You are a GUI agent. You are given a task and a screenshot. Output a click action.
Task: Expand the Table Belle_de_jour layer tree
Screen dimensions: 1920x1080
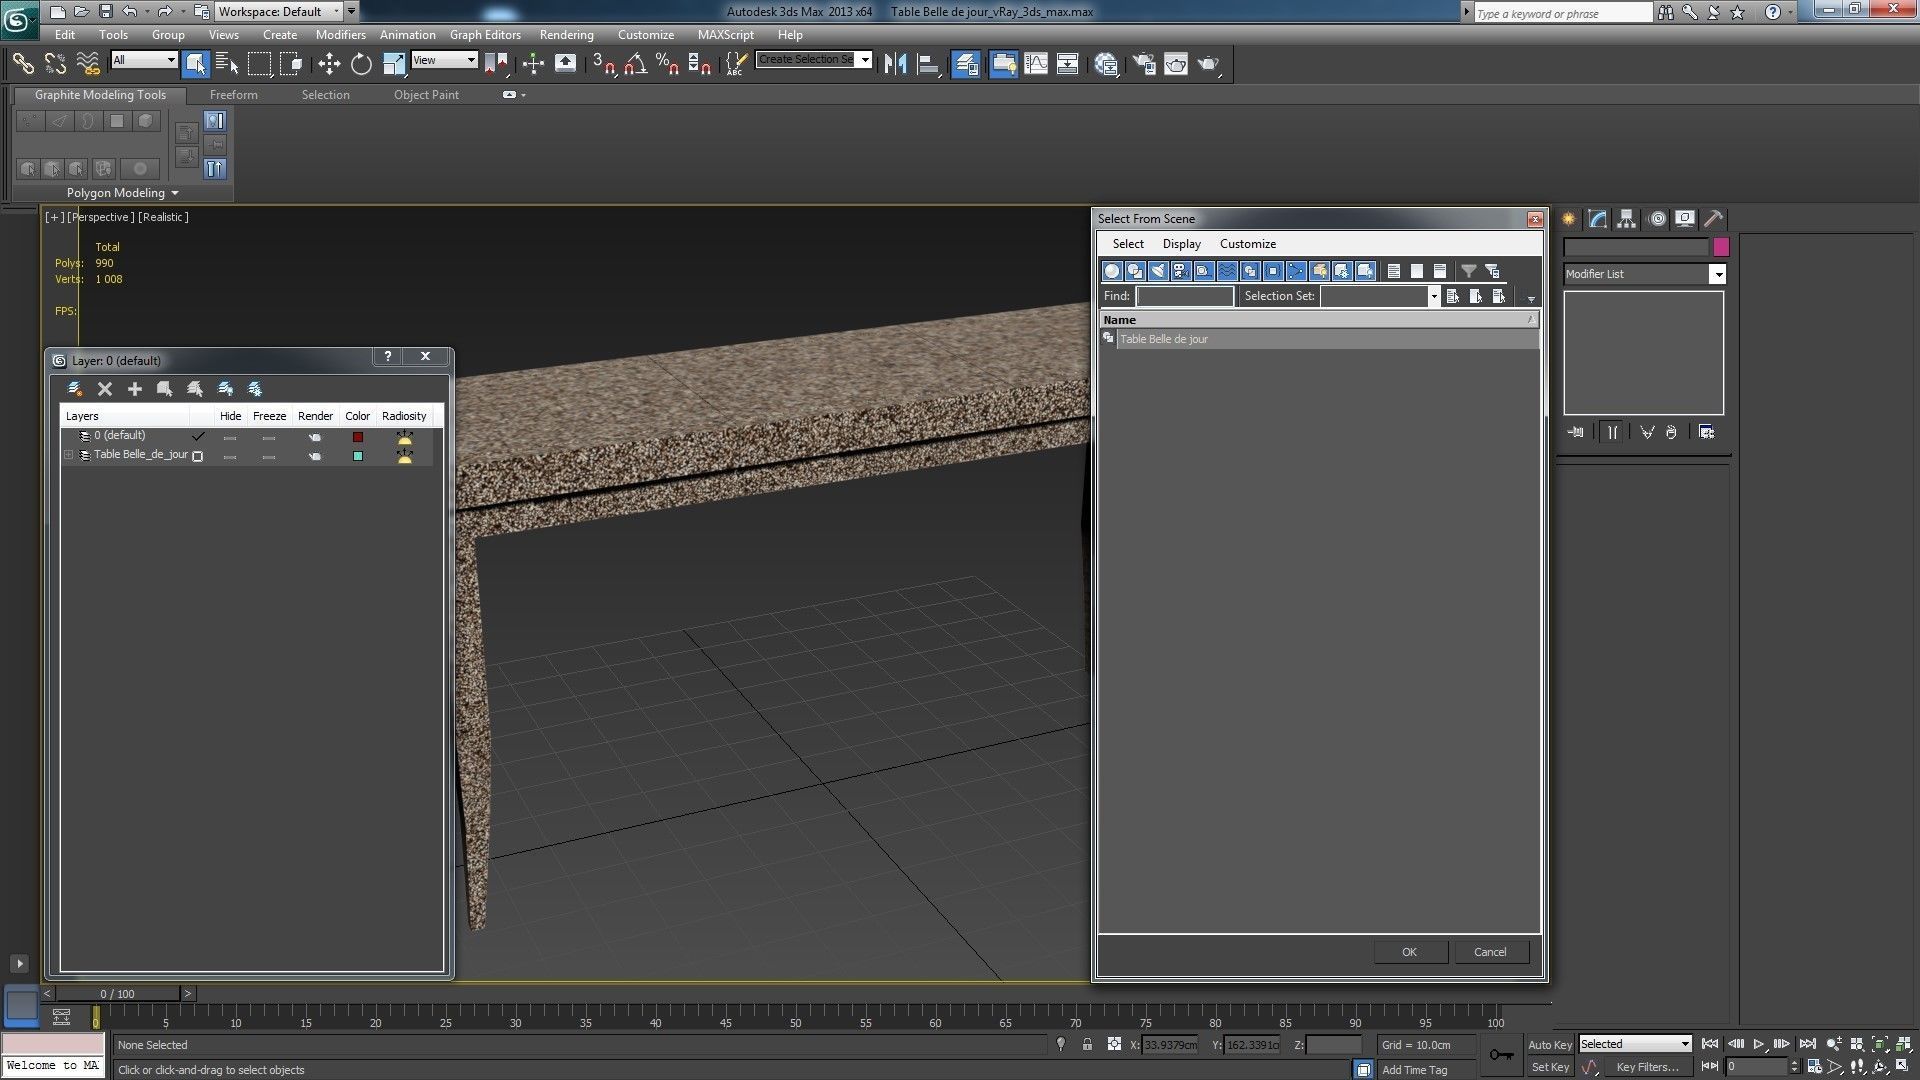pyautogui.click(x=69, y=455)
